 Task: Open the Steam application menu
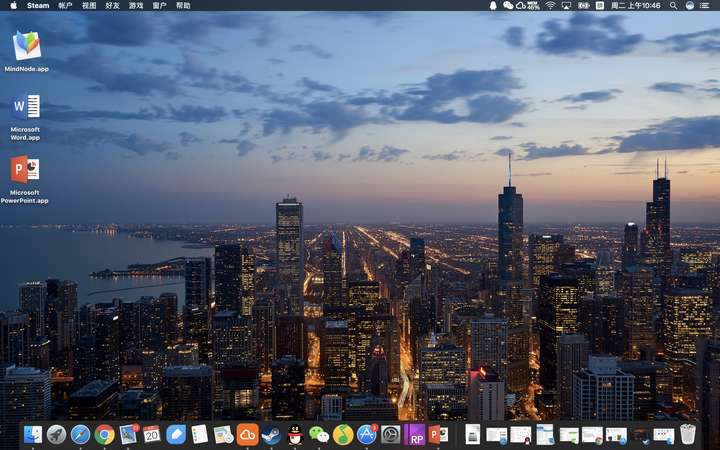38,6
